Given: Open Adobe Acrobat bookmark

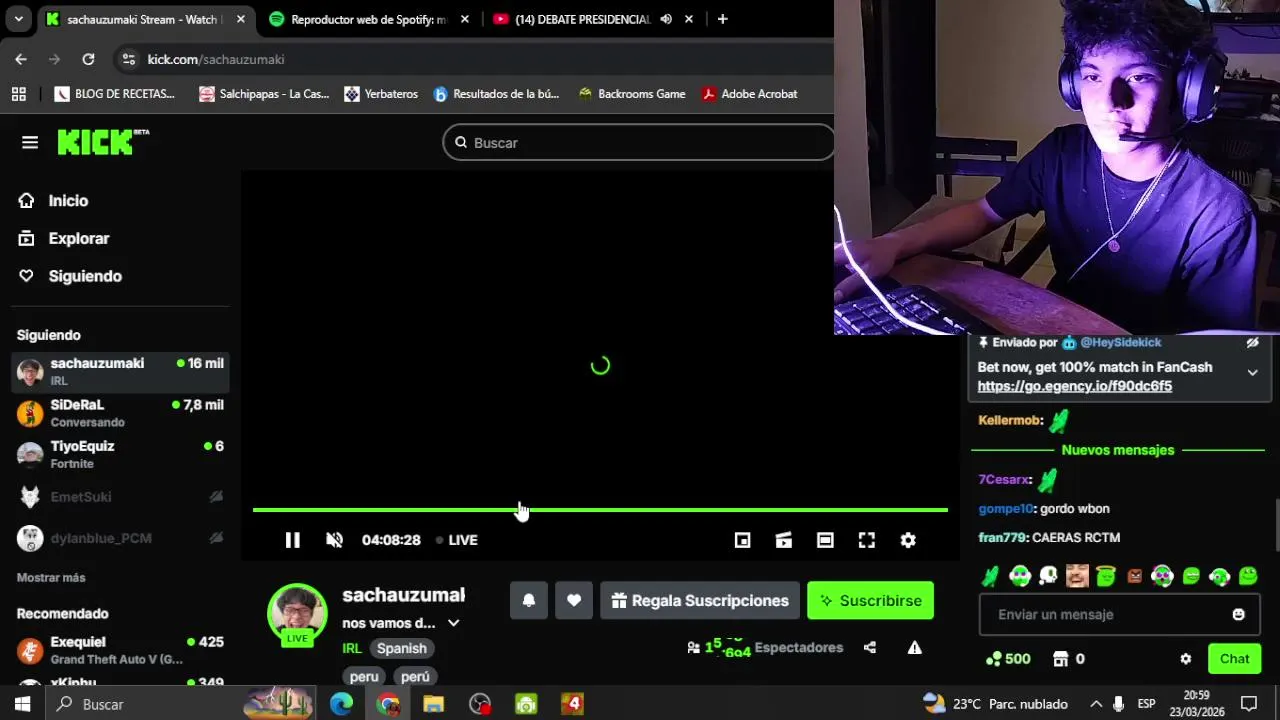Looking at the screenshot, I should 749,94.
